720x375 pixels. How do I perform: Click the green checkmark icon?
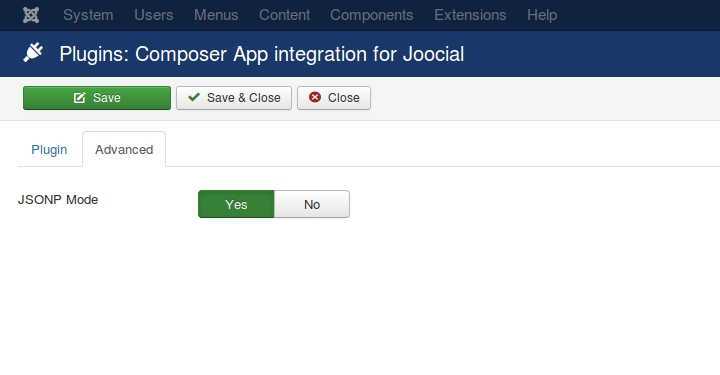(194, 97)
